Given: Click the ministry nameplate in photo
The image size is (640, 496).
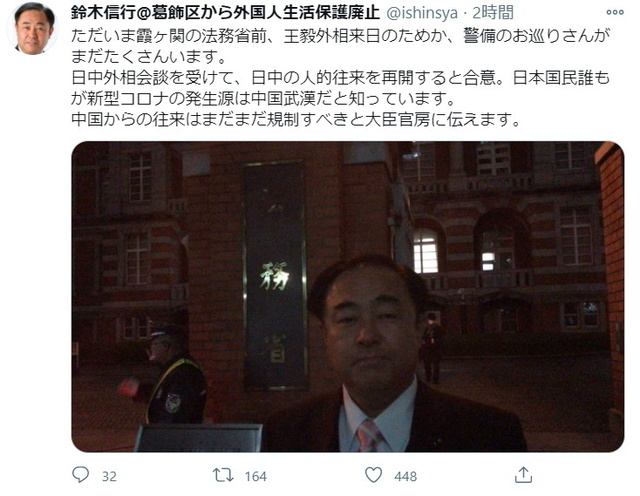Looking at the screenshot, I should [x=275, y=275].
